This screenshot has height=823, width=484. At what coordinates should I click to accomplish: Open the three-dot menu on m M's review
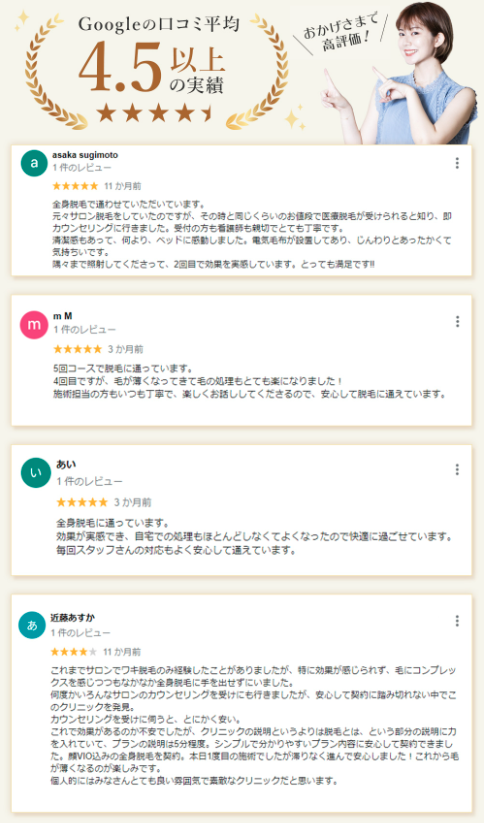point(457,321)
